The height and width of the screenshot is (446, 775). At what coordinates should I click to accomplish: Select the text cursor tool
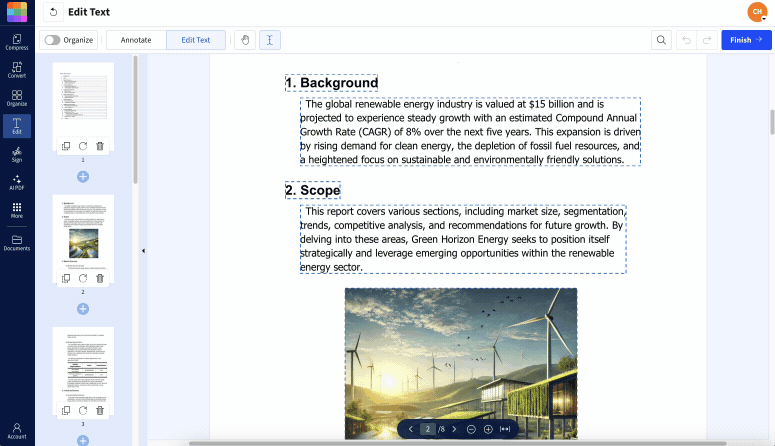click(270, 40)
